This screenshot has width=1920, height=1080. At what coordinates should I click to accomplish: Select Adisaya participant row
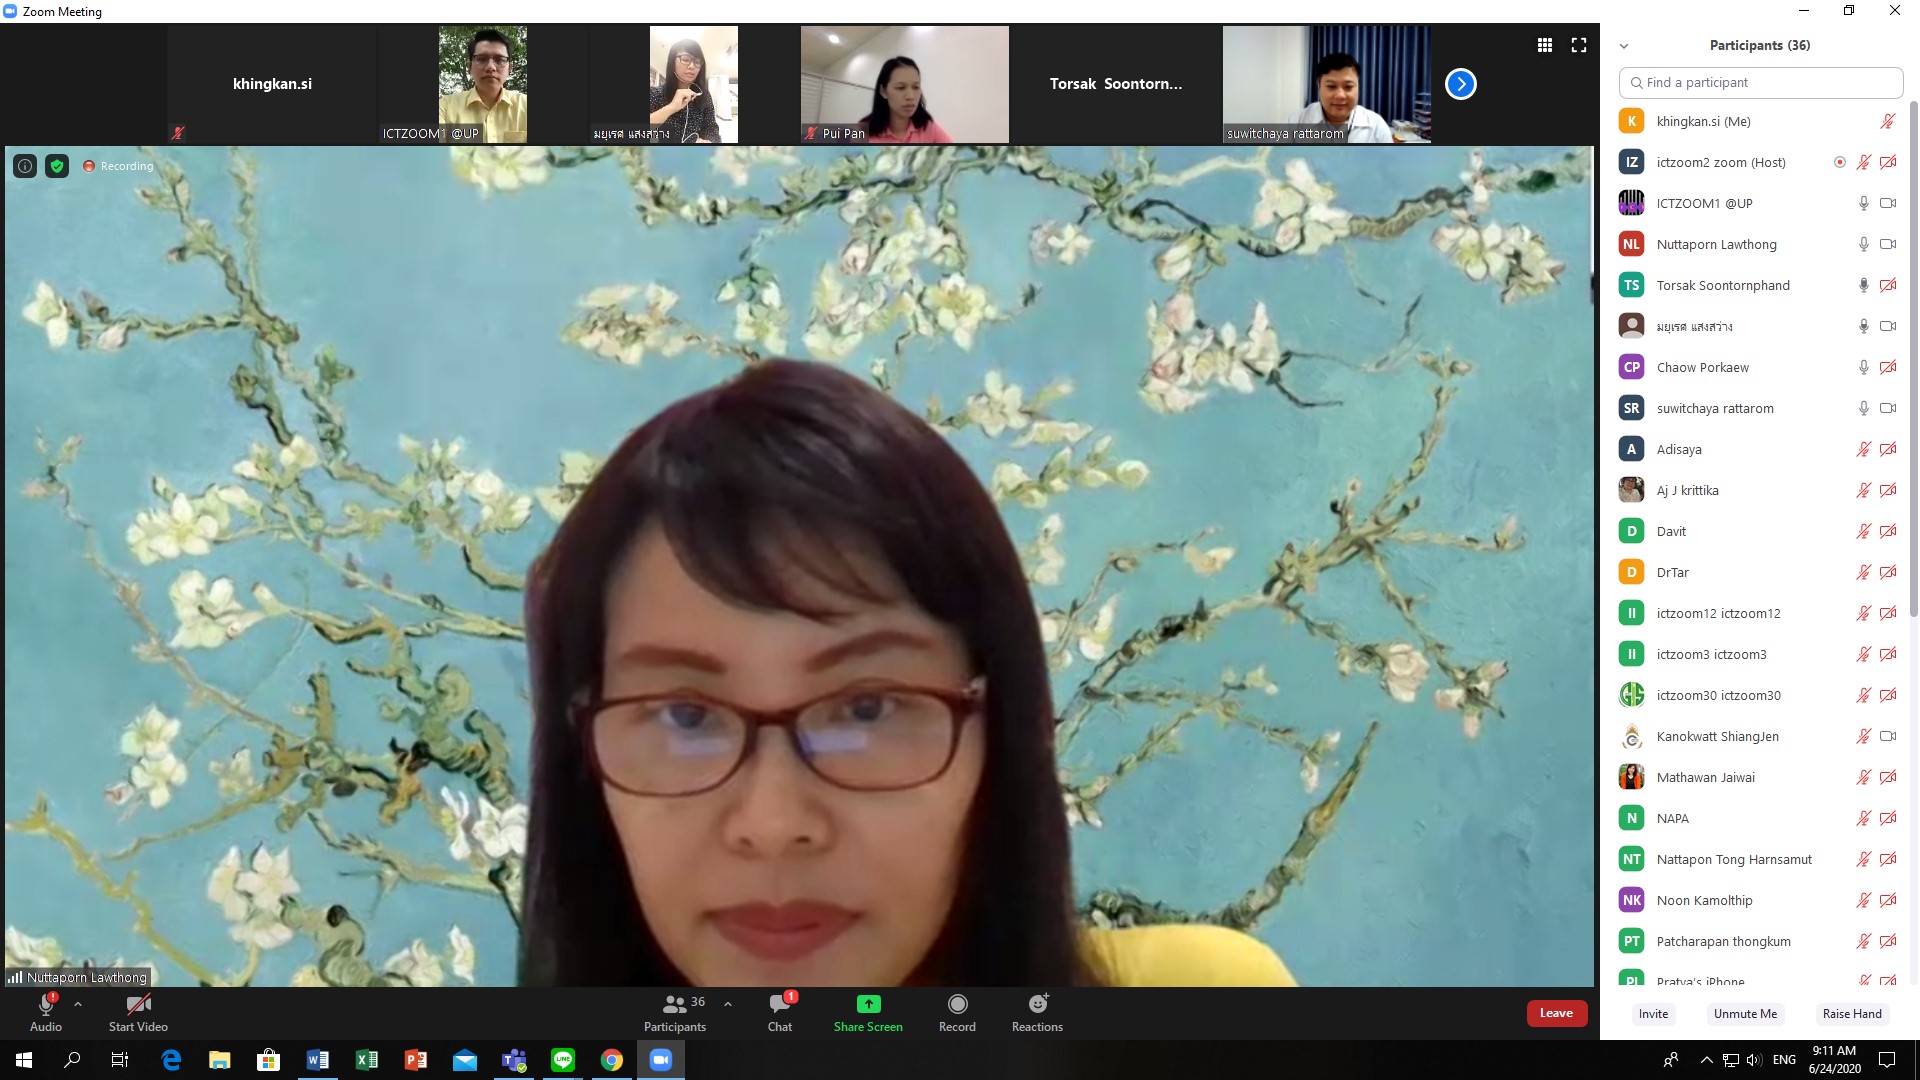pos(1759,449)
